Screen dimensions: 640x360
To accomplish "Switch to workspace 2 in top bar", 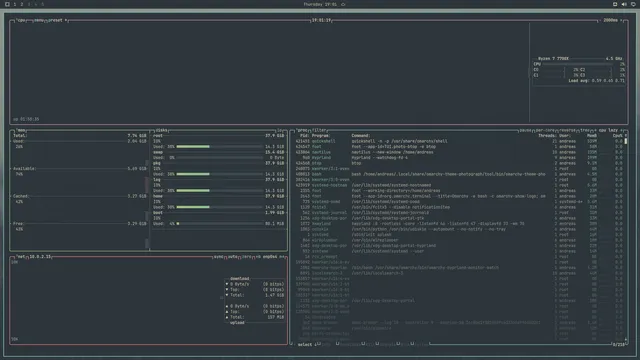I will (22, 4).
